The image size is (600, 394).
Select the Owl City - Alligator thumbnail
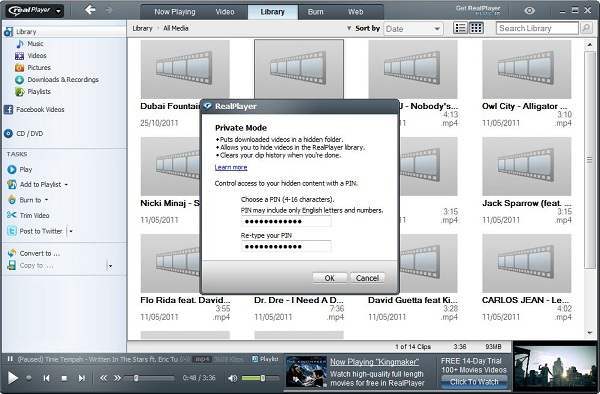pos(527,69)
